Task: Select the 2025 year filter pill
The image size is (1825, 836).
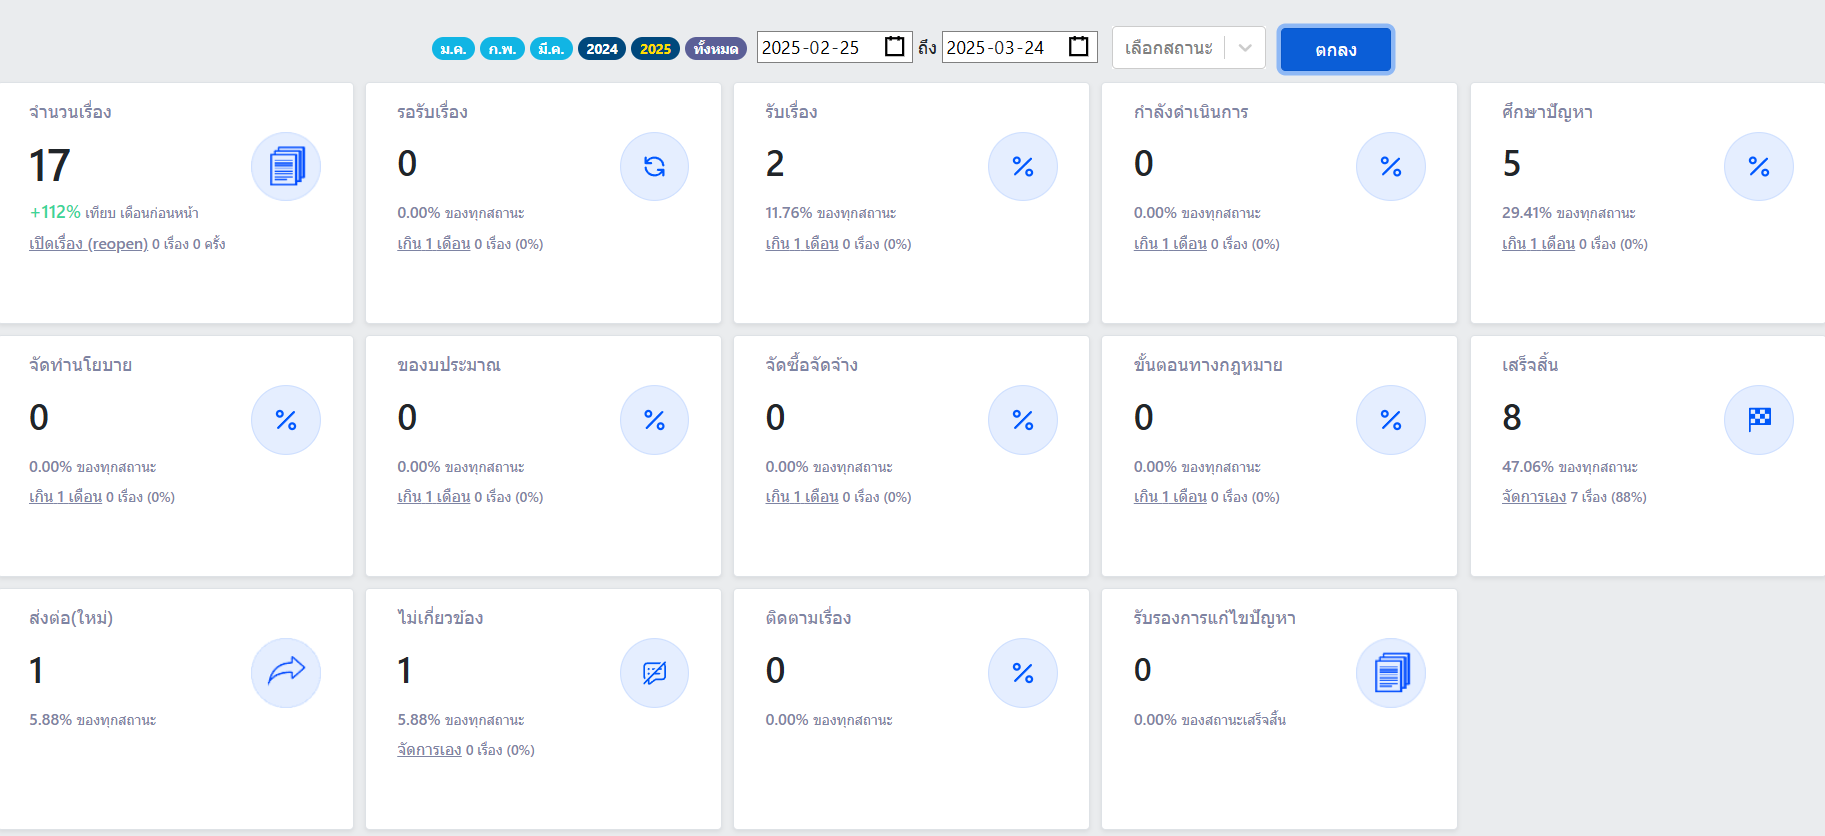Action: click(655, 49)
